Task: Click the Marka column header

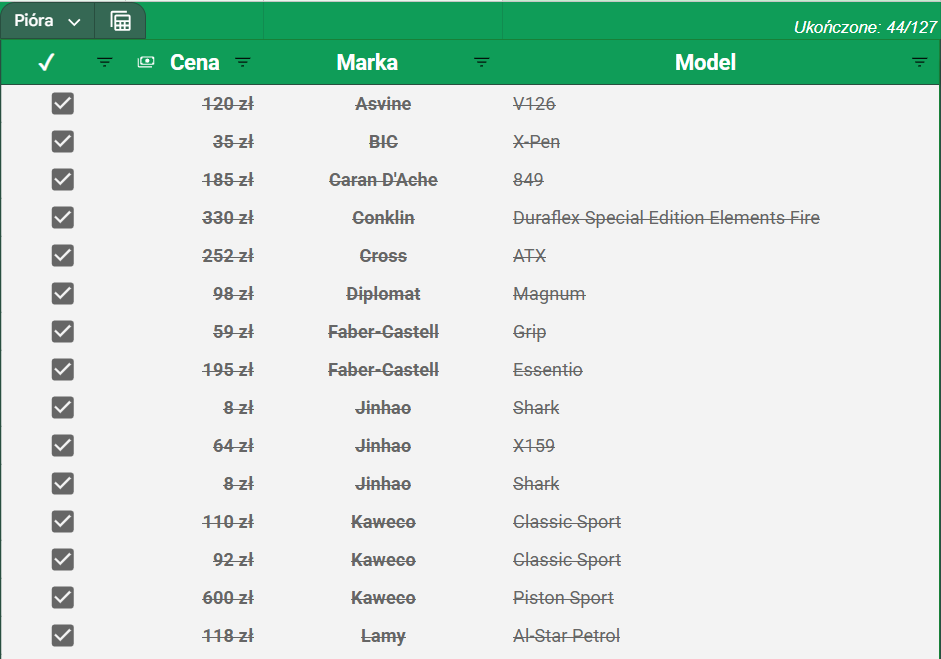Action: click(367, 62)
